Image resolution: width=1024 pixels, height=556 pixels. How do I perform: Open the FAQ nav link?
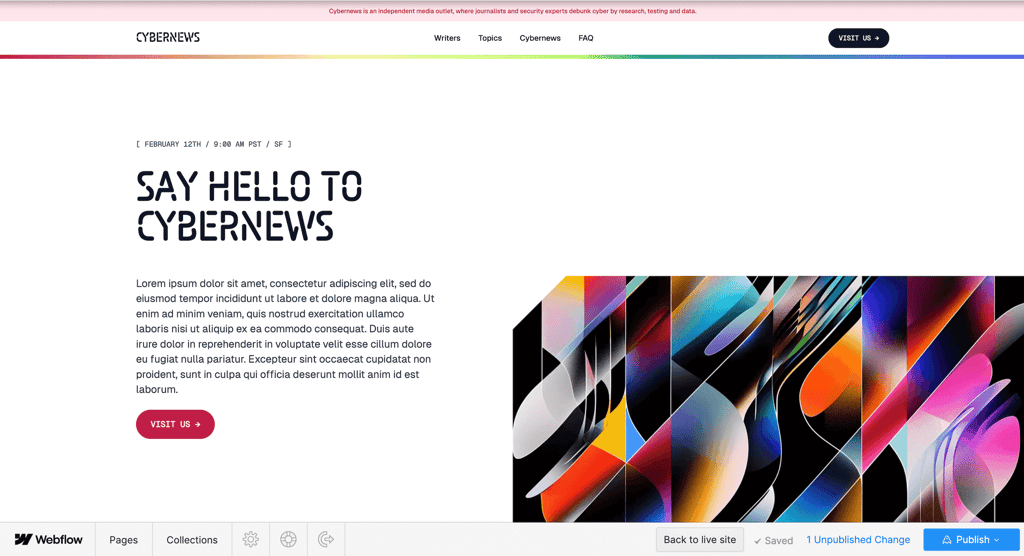(586, 38)
